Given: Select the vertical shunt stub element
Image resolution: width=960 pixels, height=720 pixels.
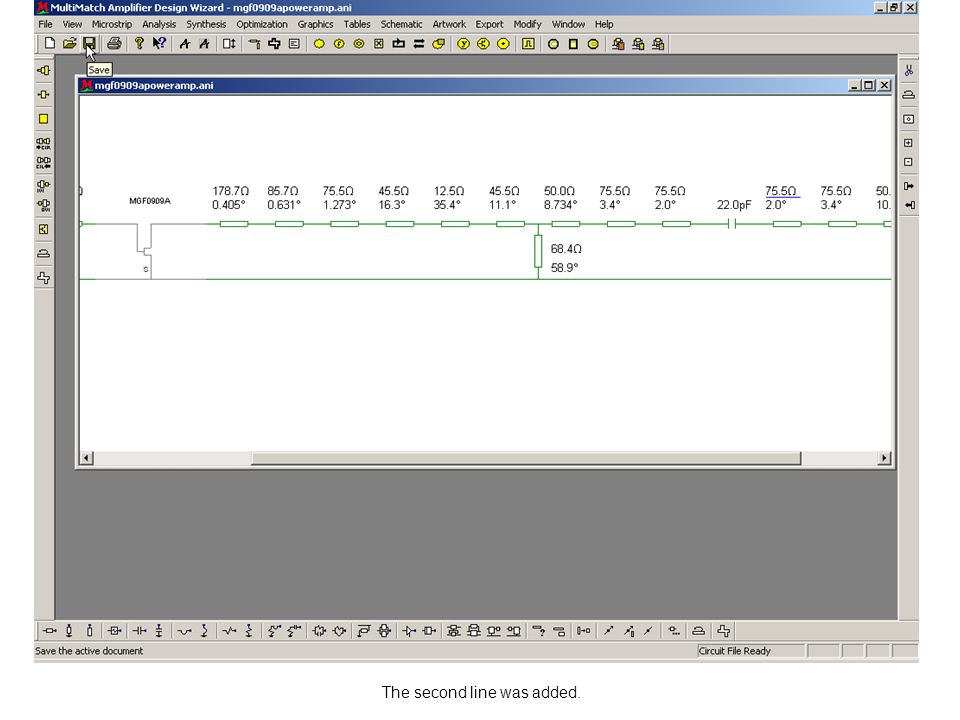Looking at the screenshot, I should click(x=538, y=252).
